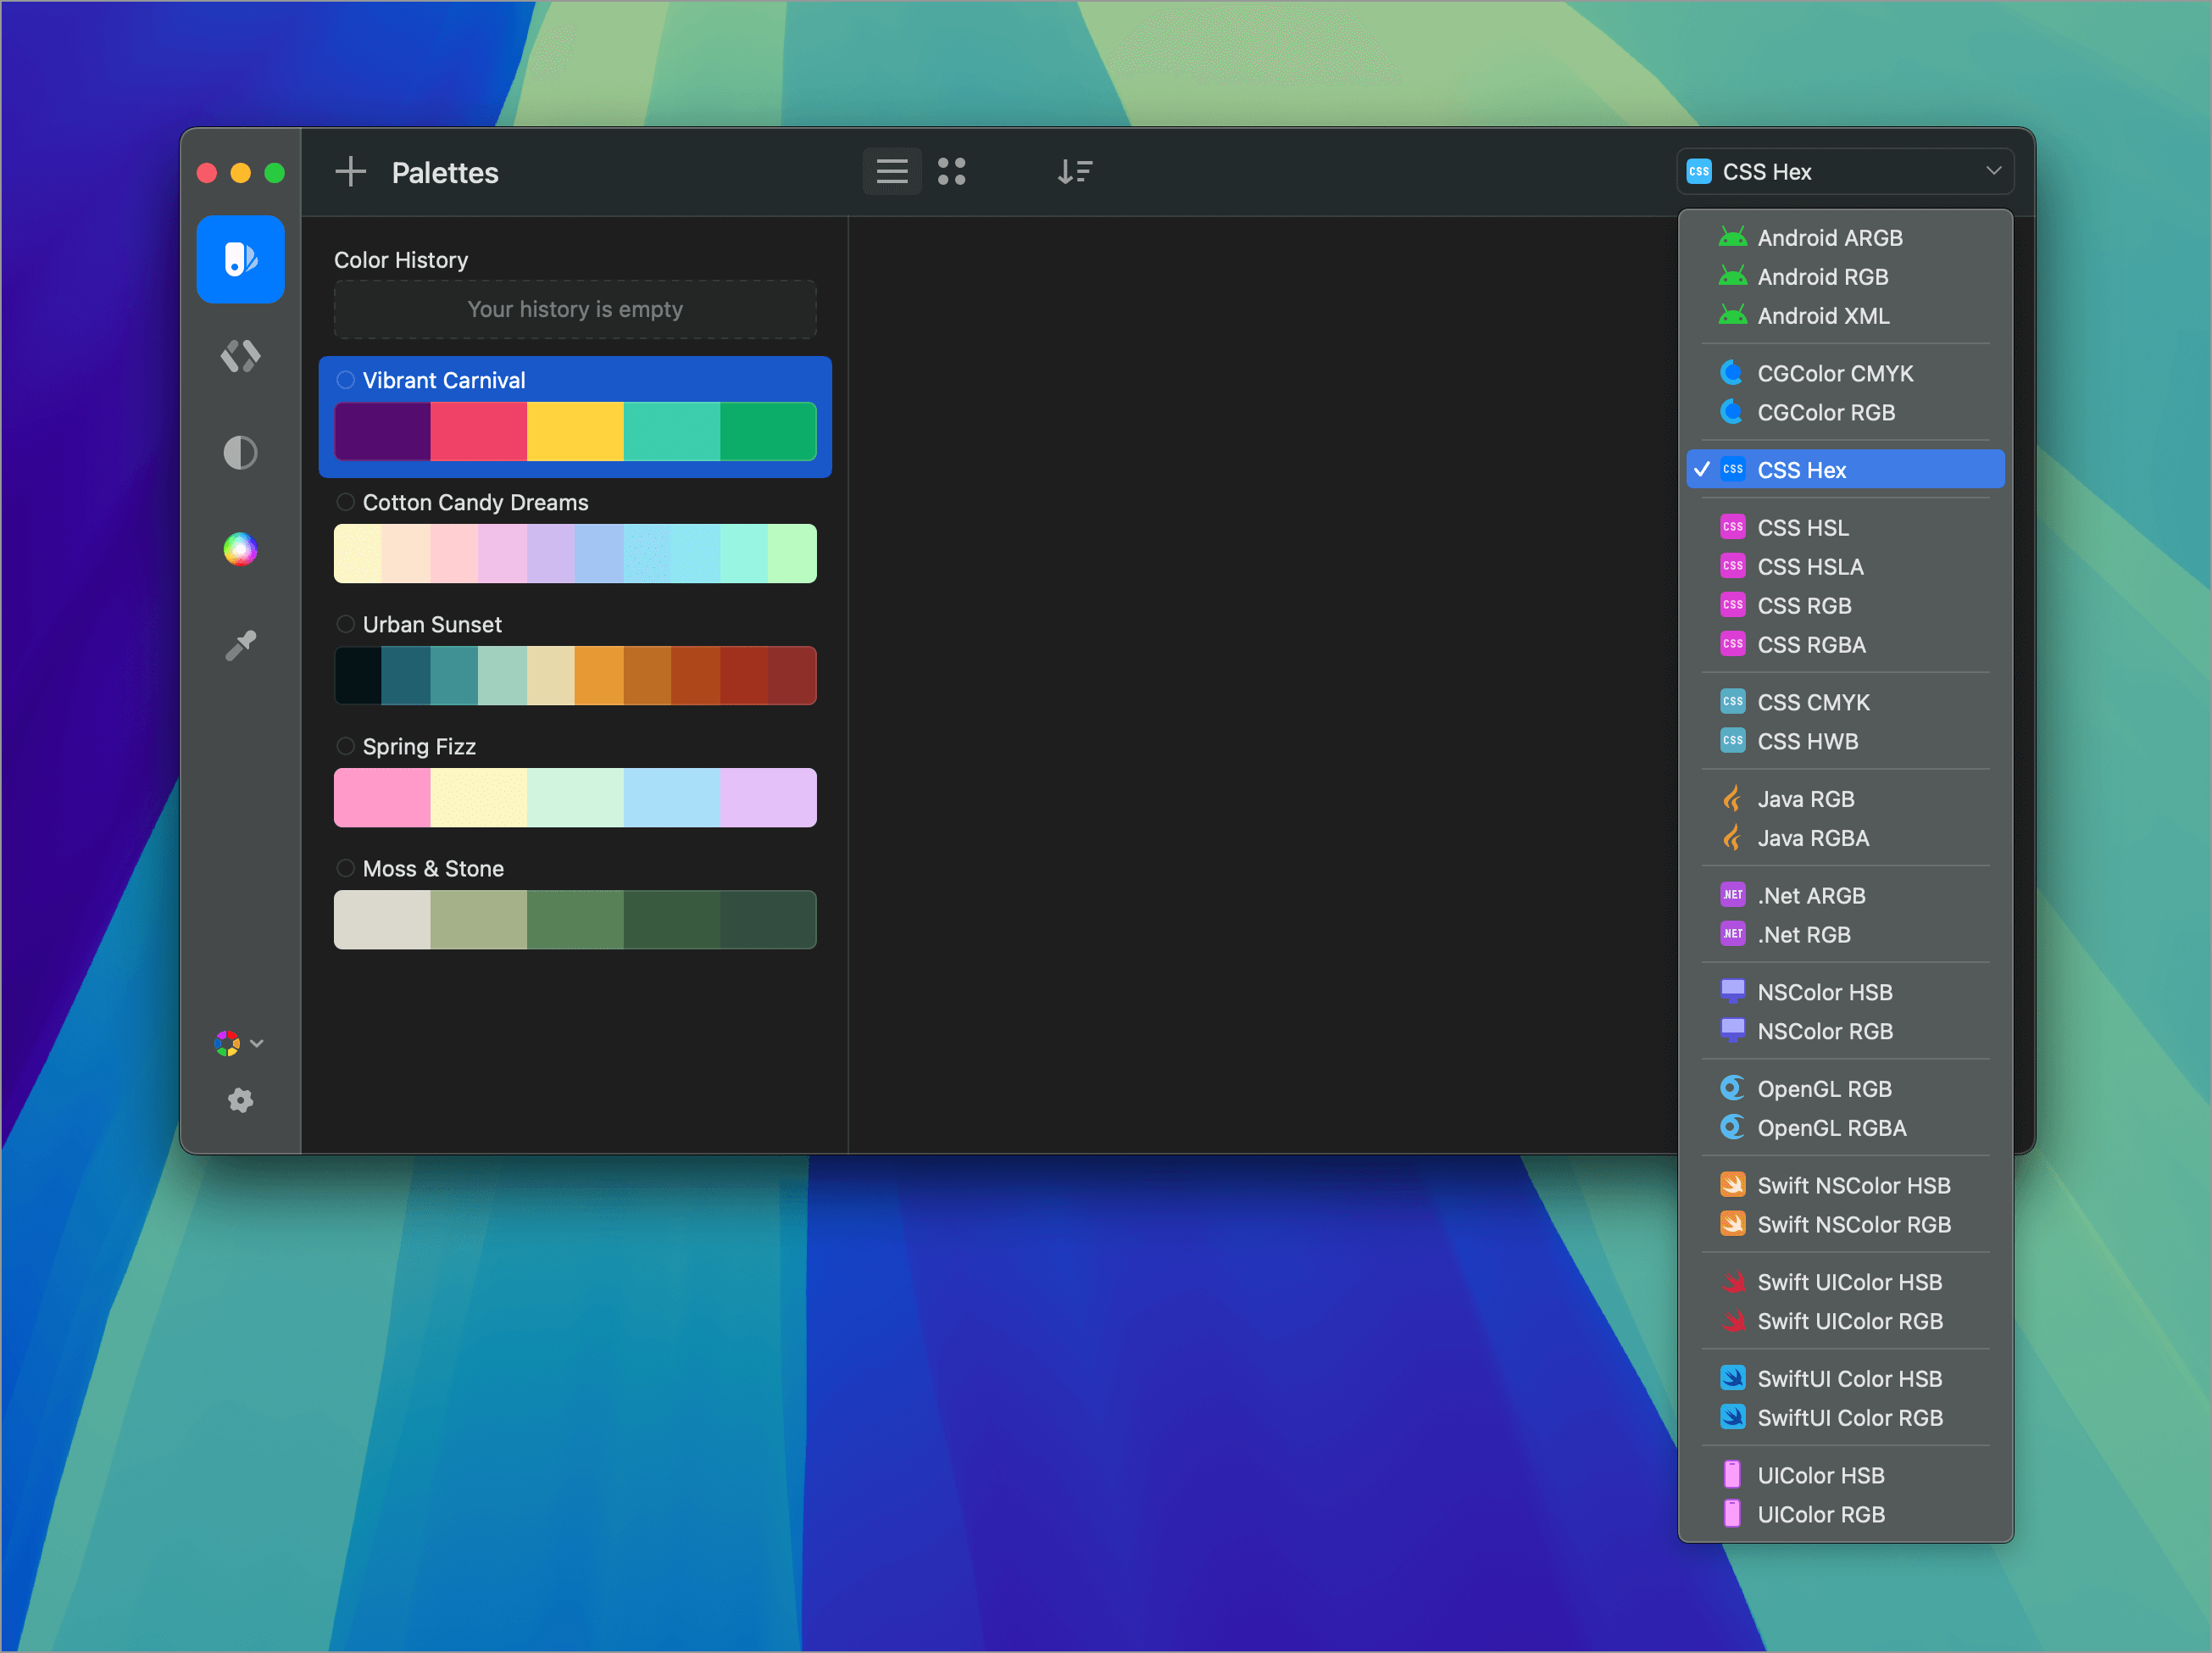Select the Palettes sidebar icon

click(240, 259)
